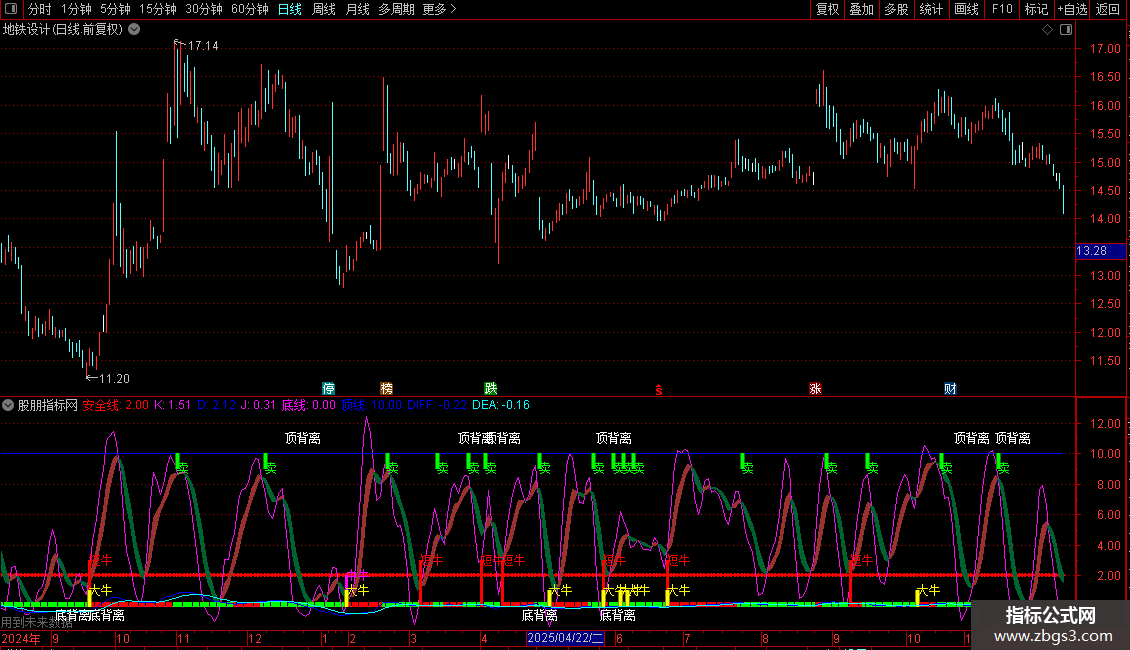Click the 停 event marker icon

coord(328,388)
